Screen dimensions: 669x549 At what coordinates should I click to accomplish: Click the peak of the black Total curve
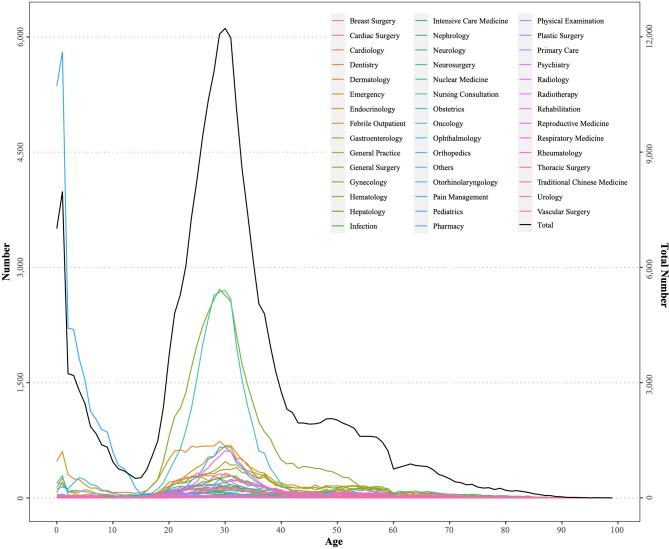pos(225,28)
